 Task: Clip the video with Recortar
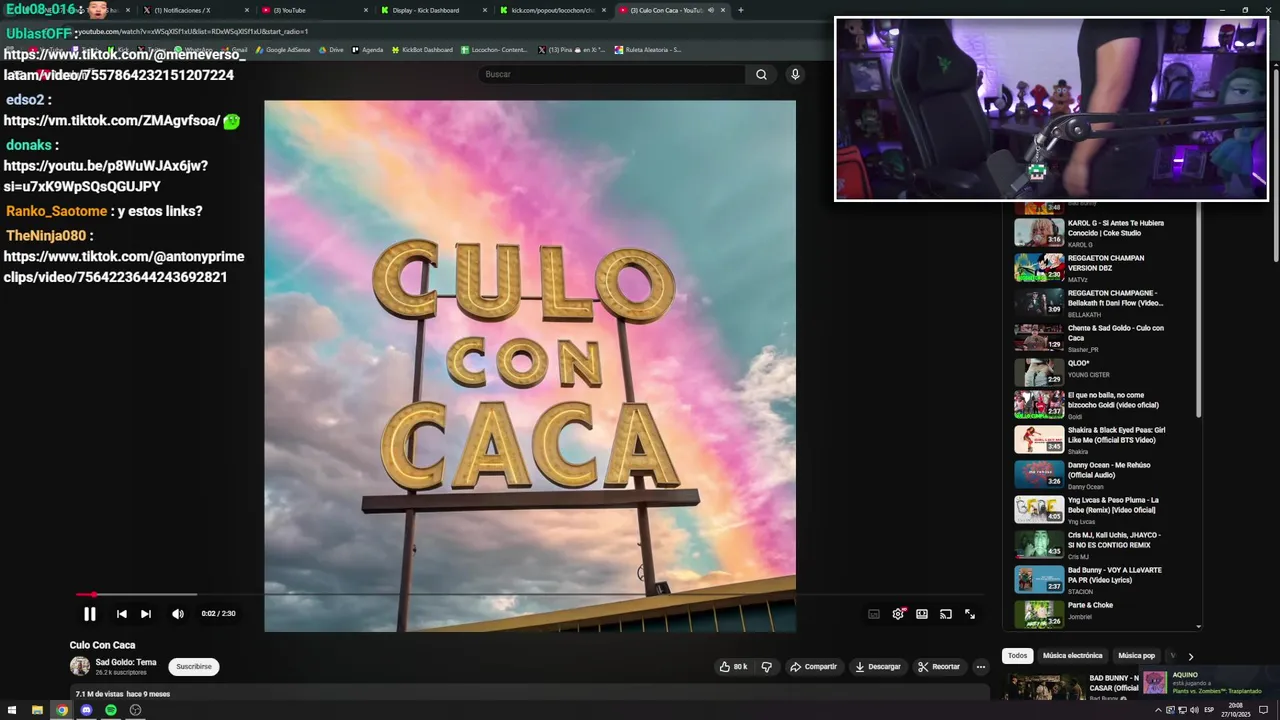939,667
